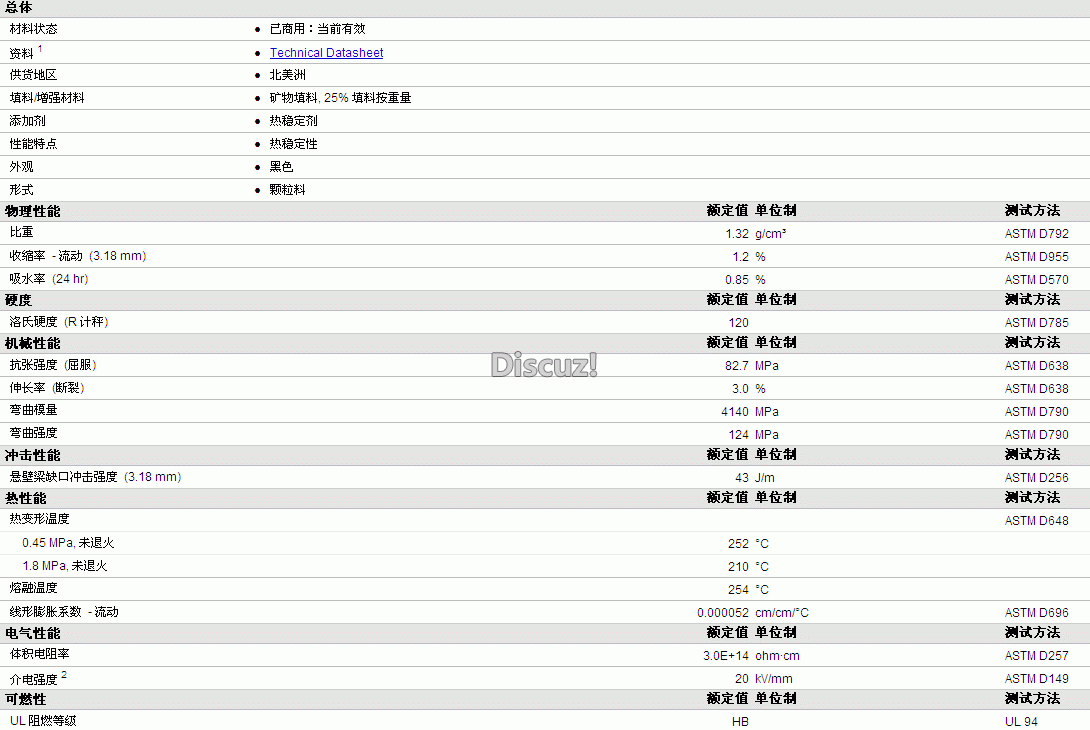This screenshot has height=730, width=1090.
Task: Click the 电气性能 section header
Action: click(x=33, y=634)
